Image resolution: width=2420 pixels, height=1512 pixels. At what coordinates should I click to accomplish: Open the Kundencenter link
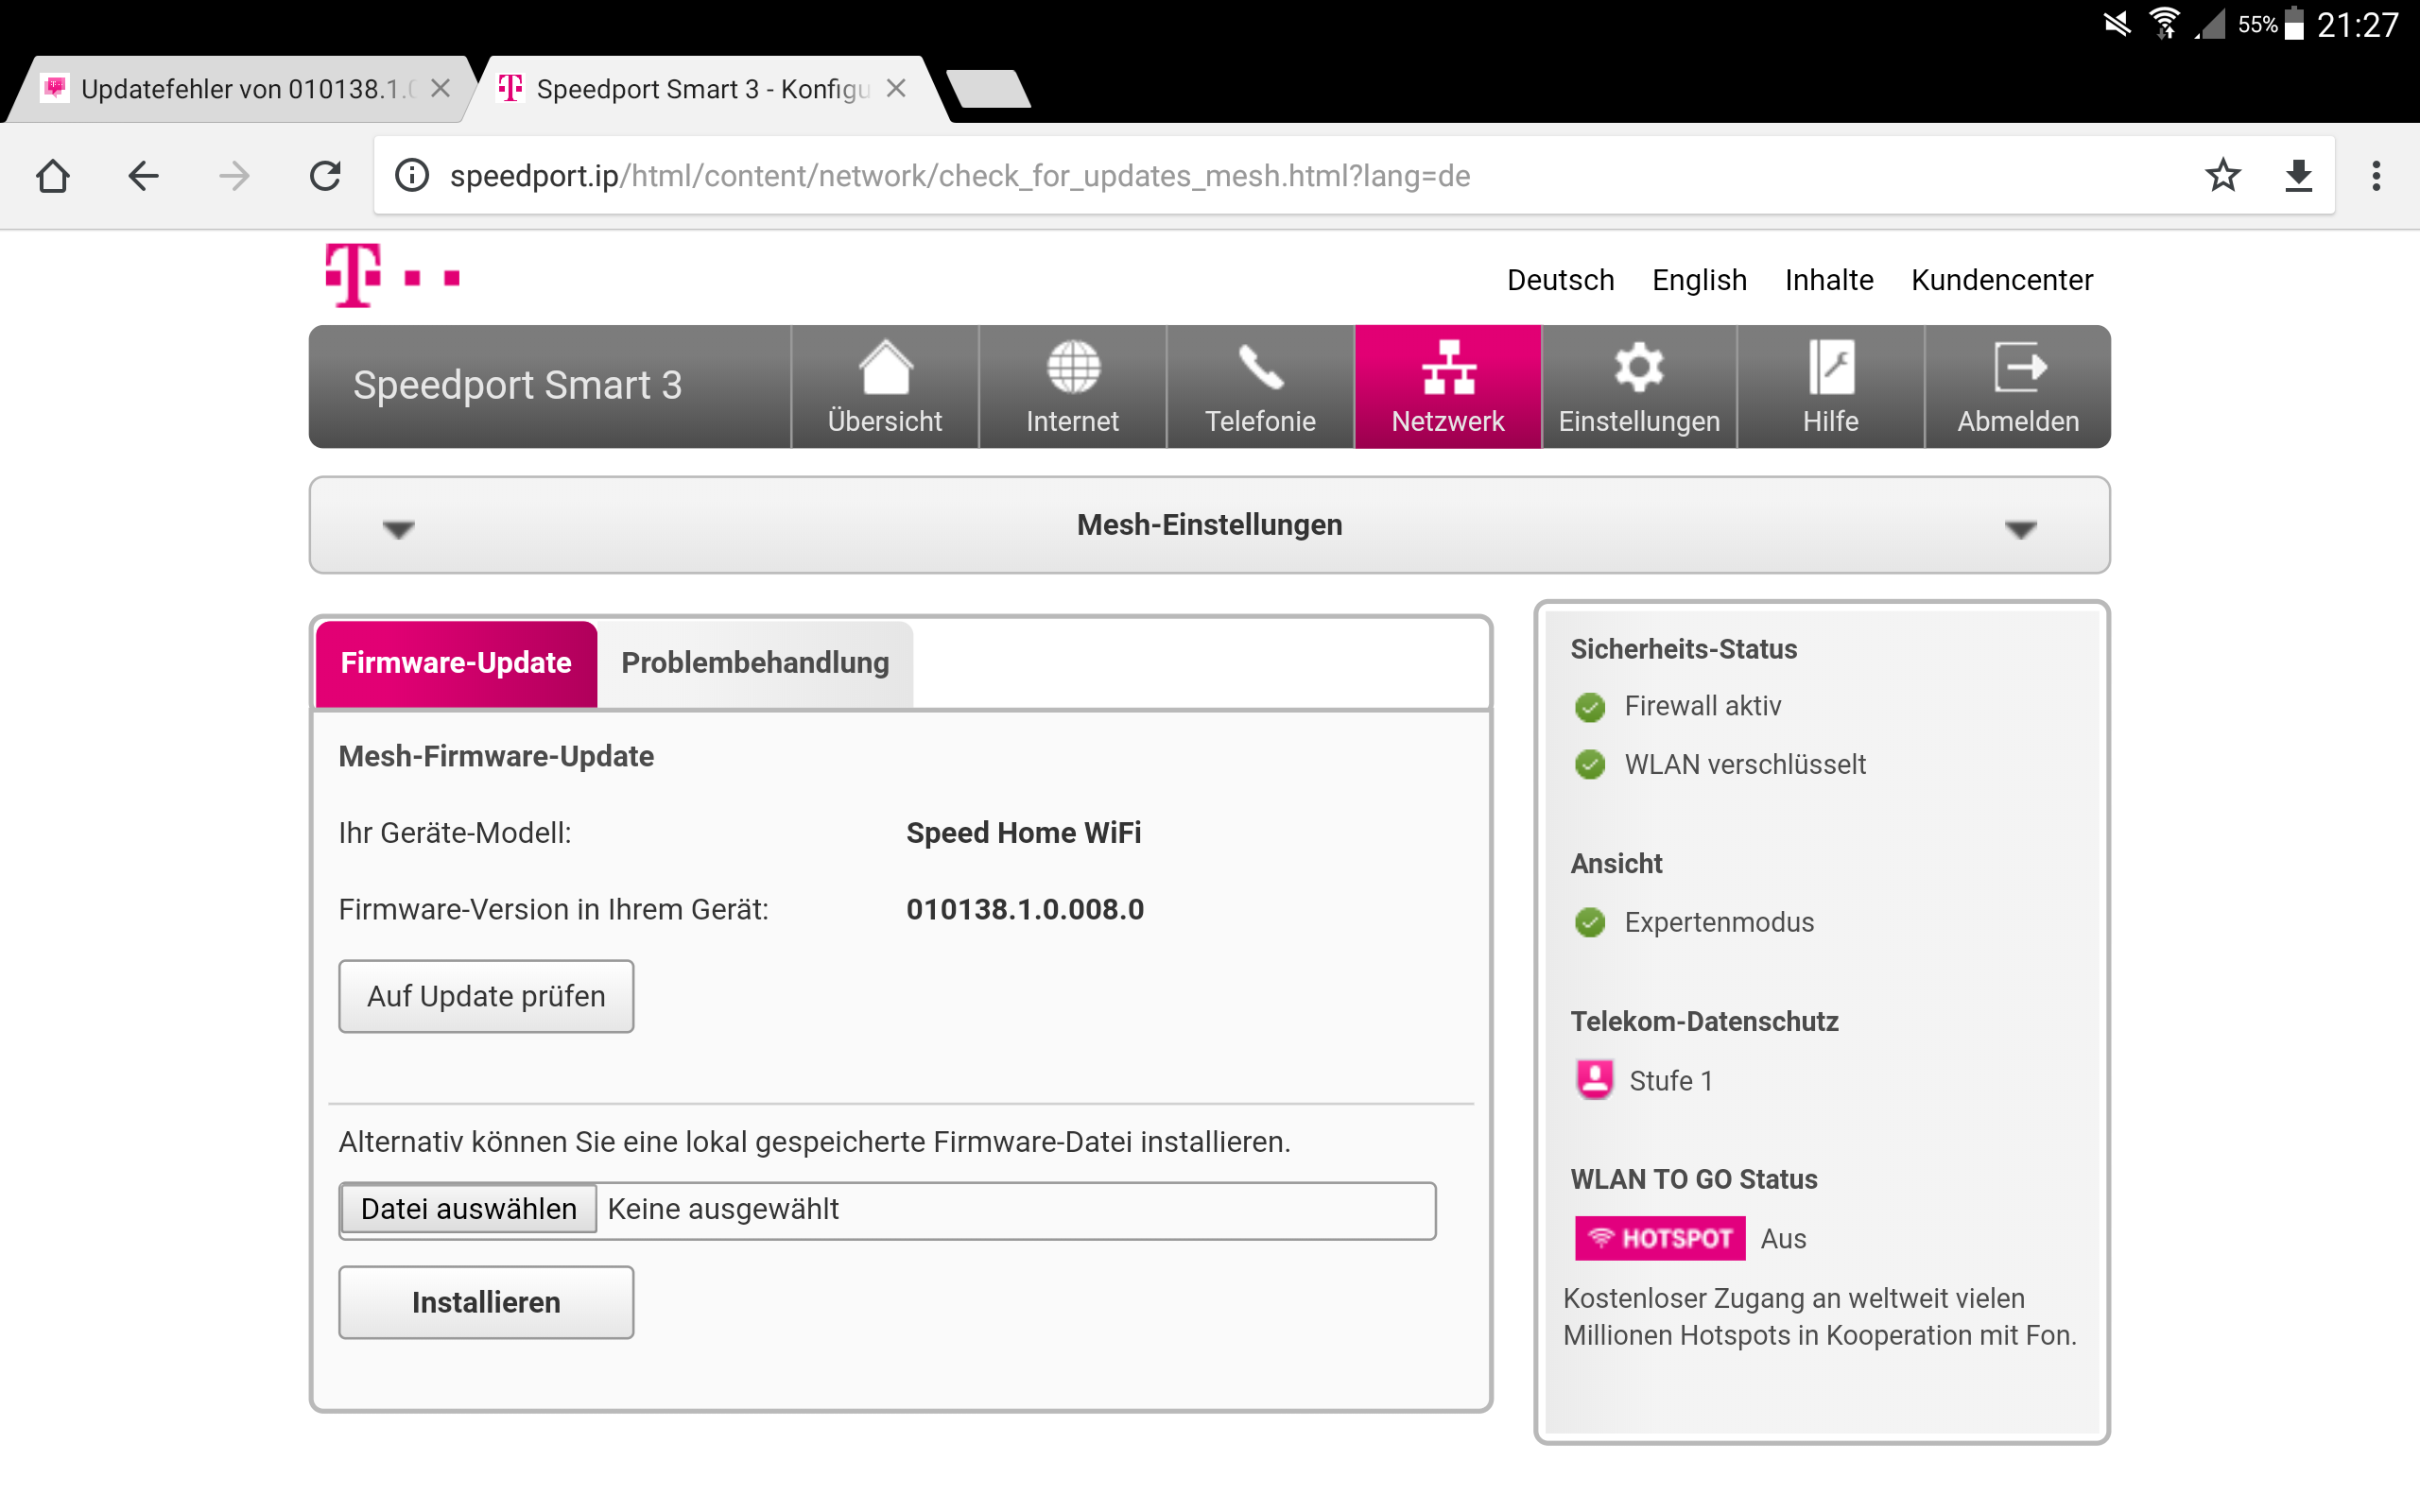click(x=2001, y=280)
